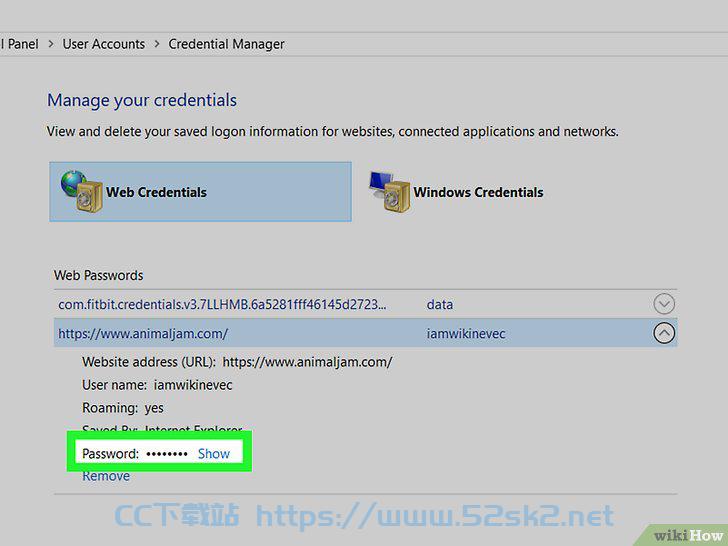This screenshot has width=728, height=546.
Task: Expand breadcrumb arrow before User Accounts
Action: [x=51, y=44]
